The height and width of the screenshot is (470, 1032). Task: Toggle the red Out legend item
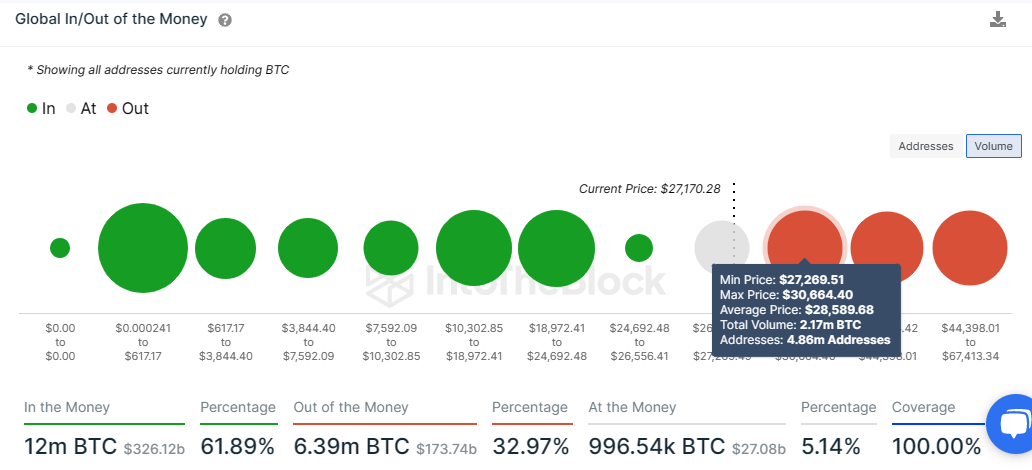pyautogui.click(x=128, y=109)
